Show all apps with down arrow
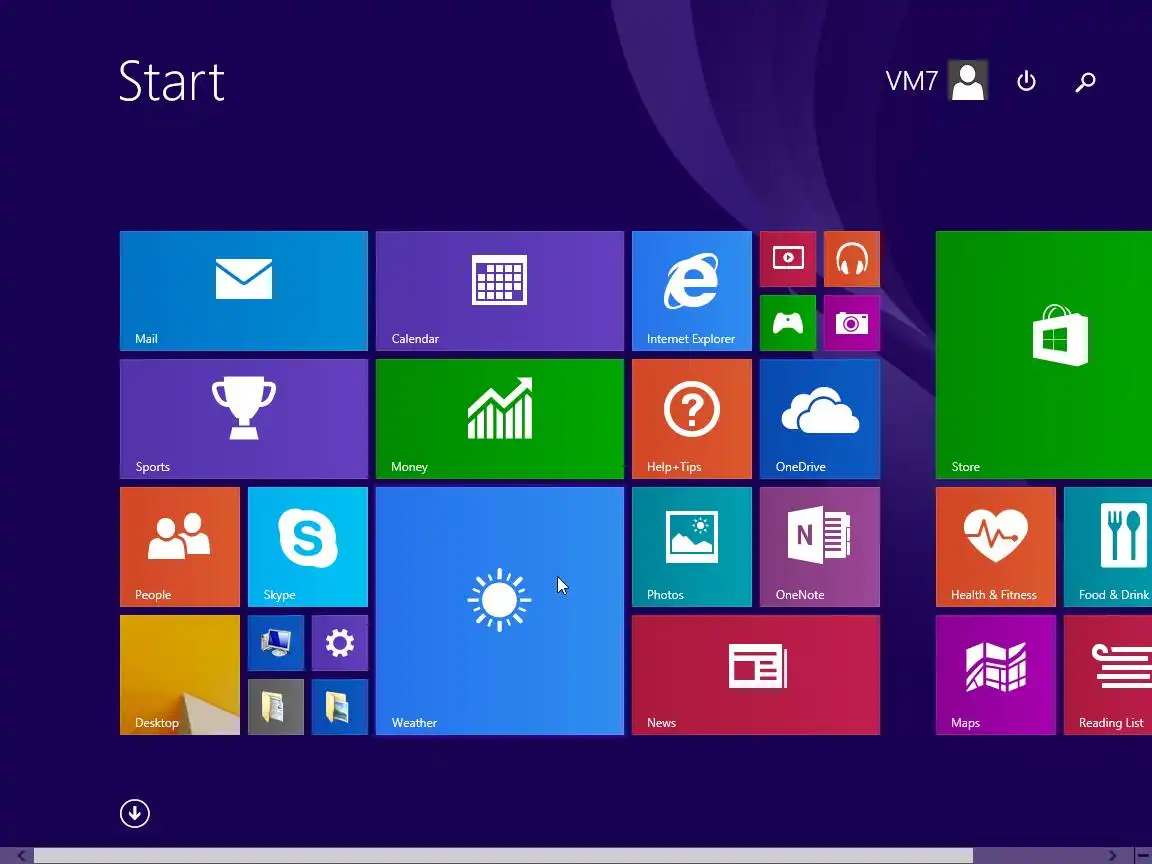The image size is (1152, 864). click(x=134, y=813)
